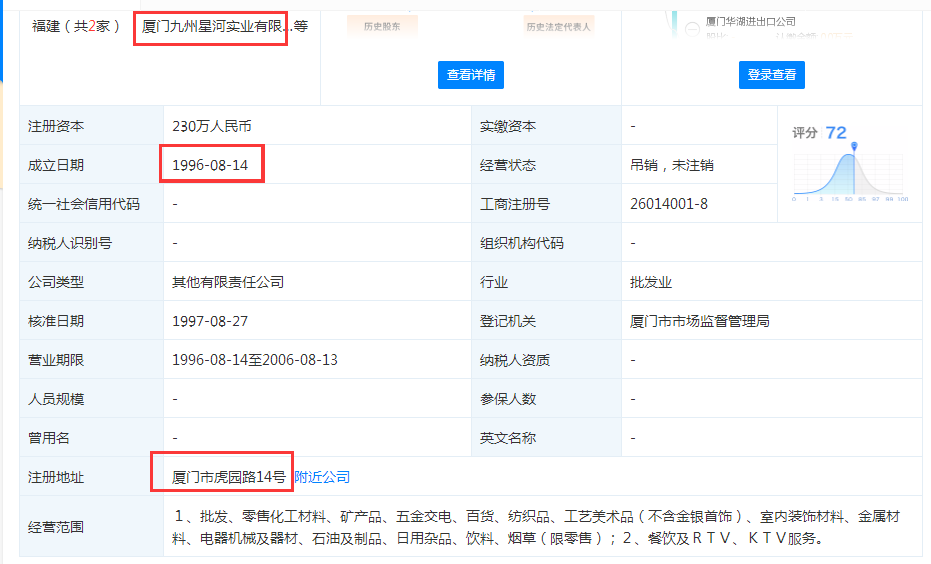Open the 附近公司 link
931x564 pixels.
tap(322, 477)
